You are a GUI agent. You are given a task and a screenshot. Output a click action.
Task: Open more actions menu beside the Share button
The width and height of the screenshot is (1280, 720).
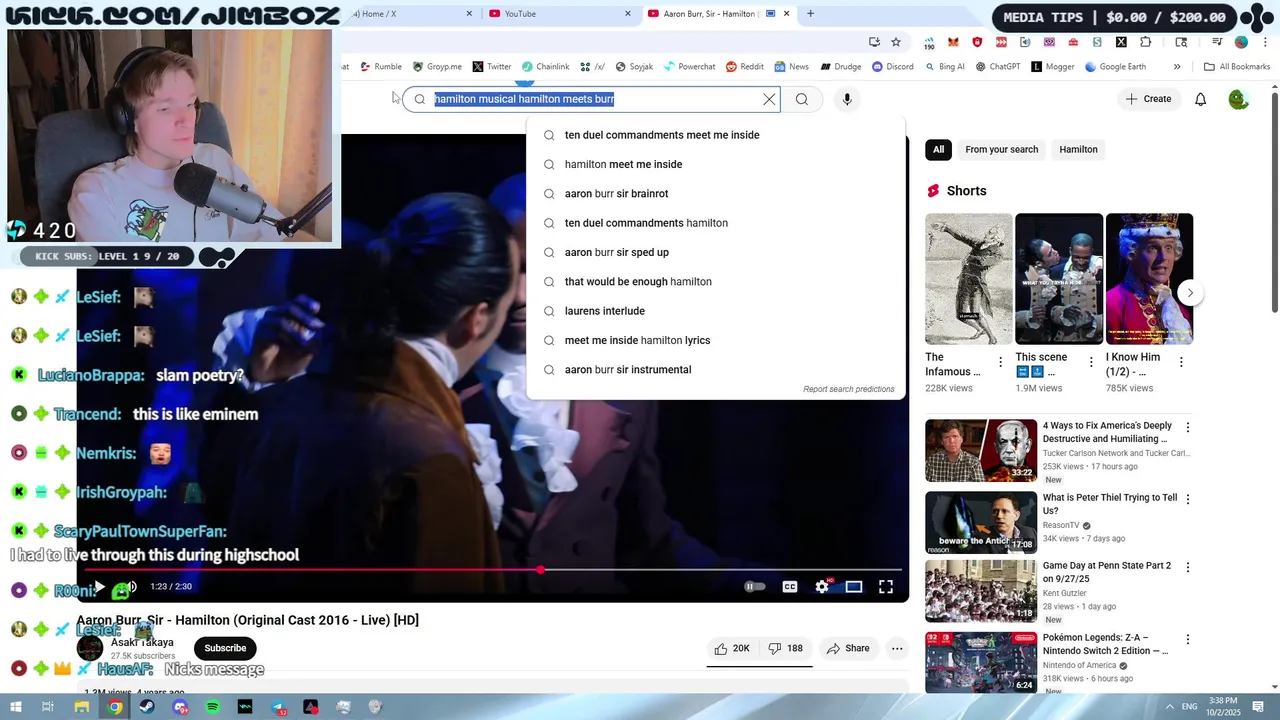pos(897,648)
